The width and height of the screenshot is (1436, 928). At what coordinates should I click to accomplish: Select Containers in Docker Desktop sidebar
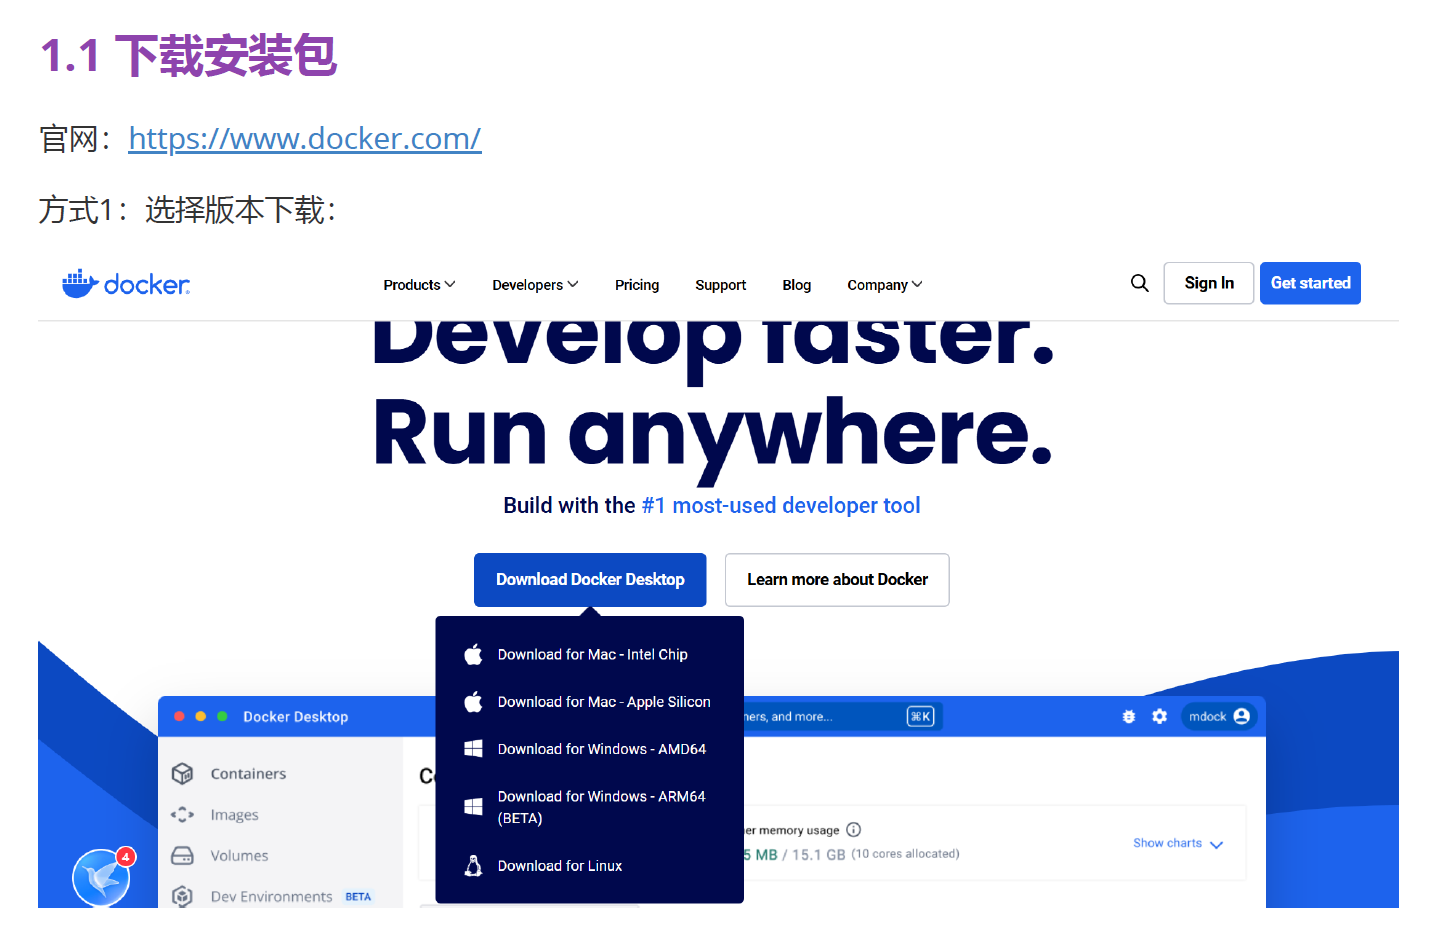[x=248, y=773]
